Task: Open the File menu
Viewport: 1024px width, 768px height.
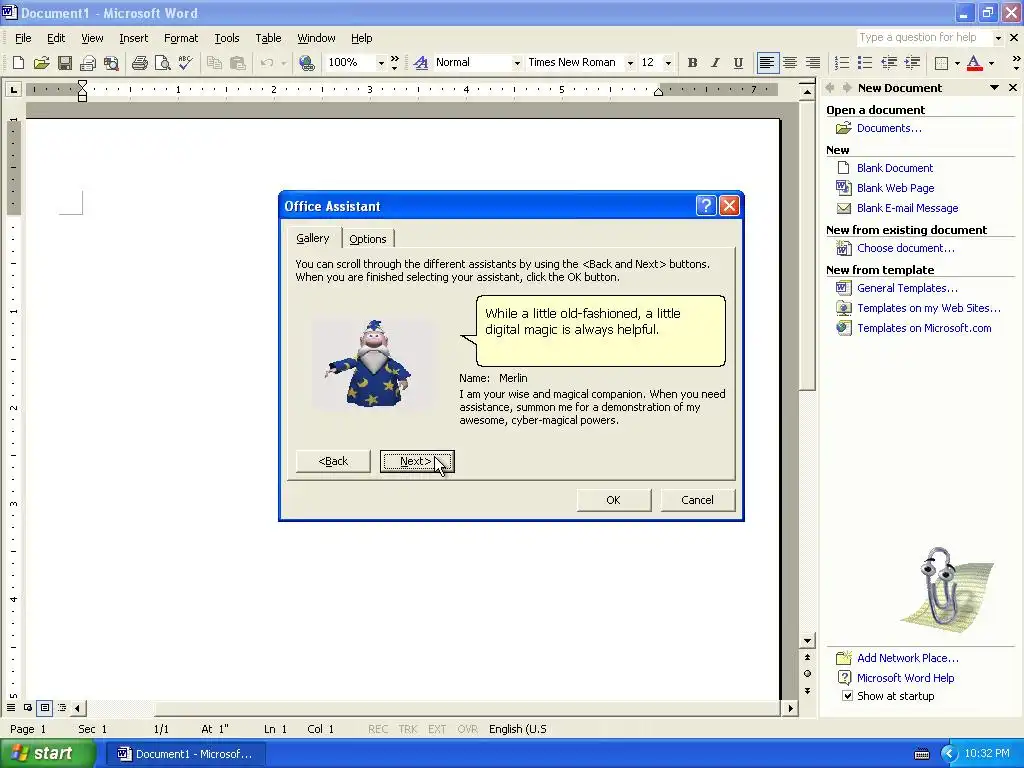Action: coord(23,38)
